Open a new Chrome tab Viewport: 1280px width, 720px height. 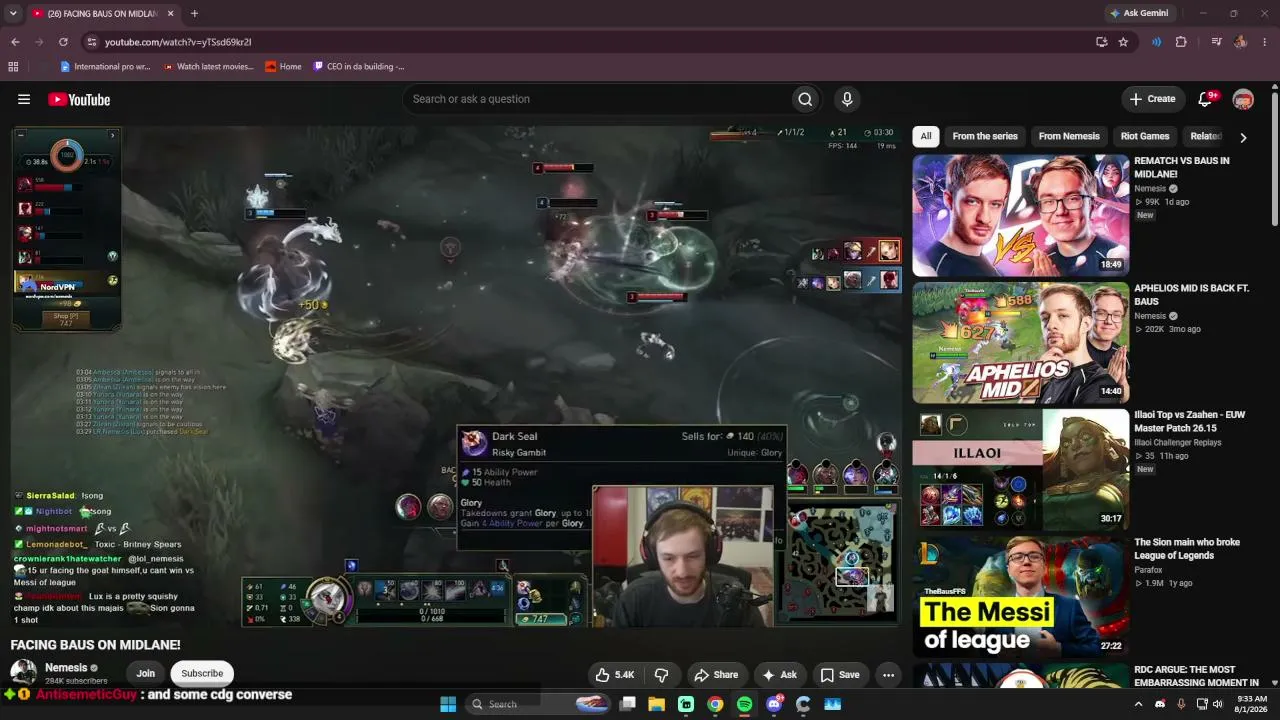[x=194, y=13]
